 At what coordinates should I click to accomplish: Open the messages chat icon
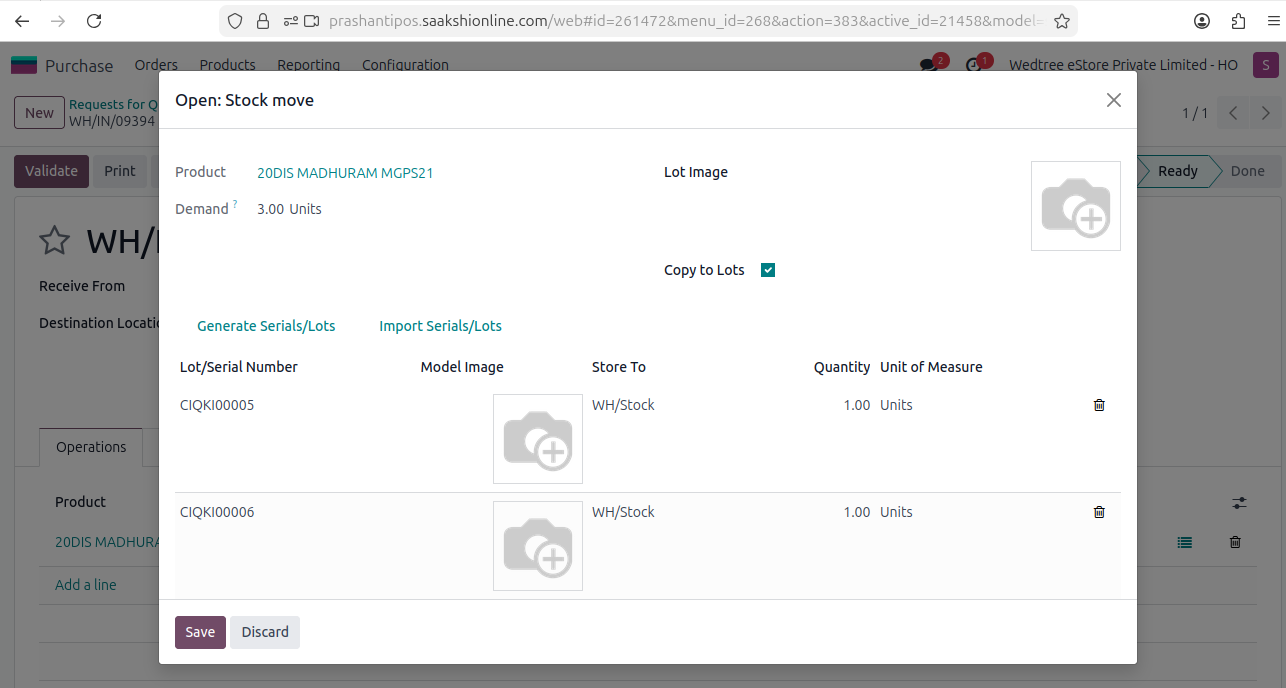pyautogui.click(x=929, y=65)
